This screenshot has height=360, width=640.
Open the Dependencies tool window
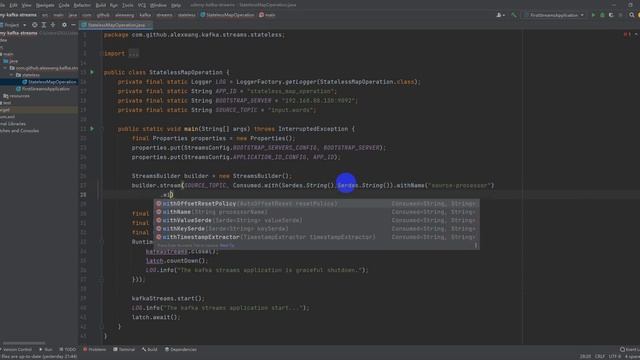click(x=181, y=350)
